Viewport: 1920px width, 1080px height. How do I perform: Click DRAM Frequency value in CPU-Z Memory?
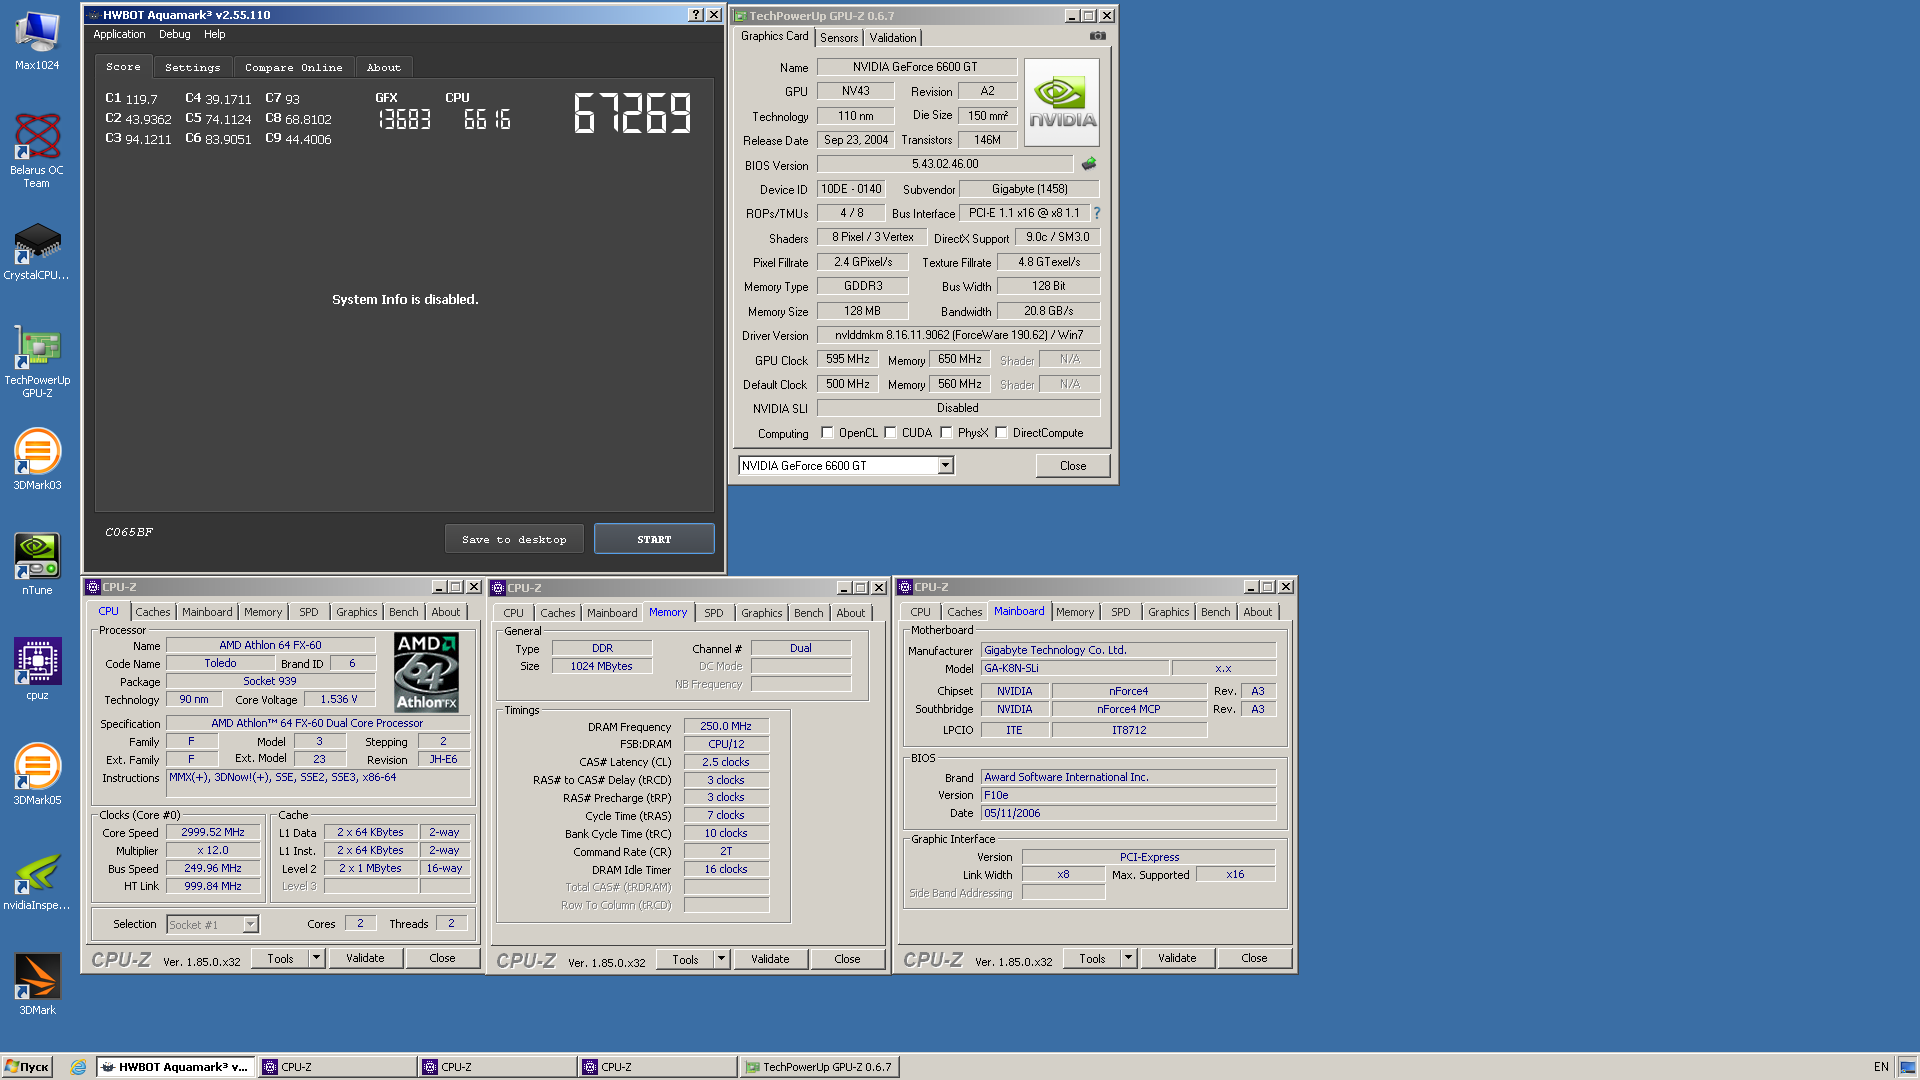point(726,726)
